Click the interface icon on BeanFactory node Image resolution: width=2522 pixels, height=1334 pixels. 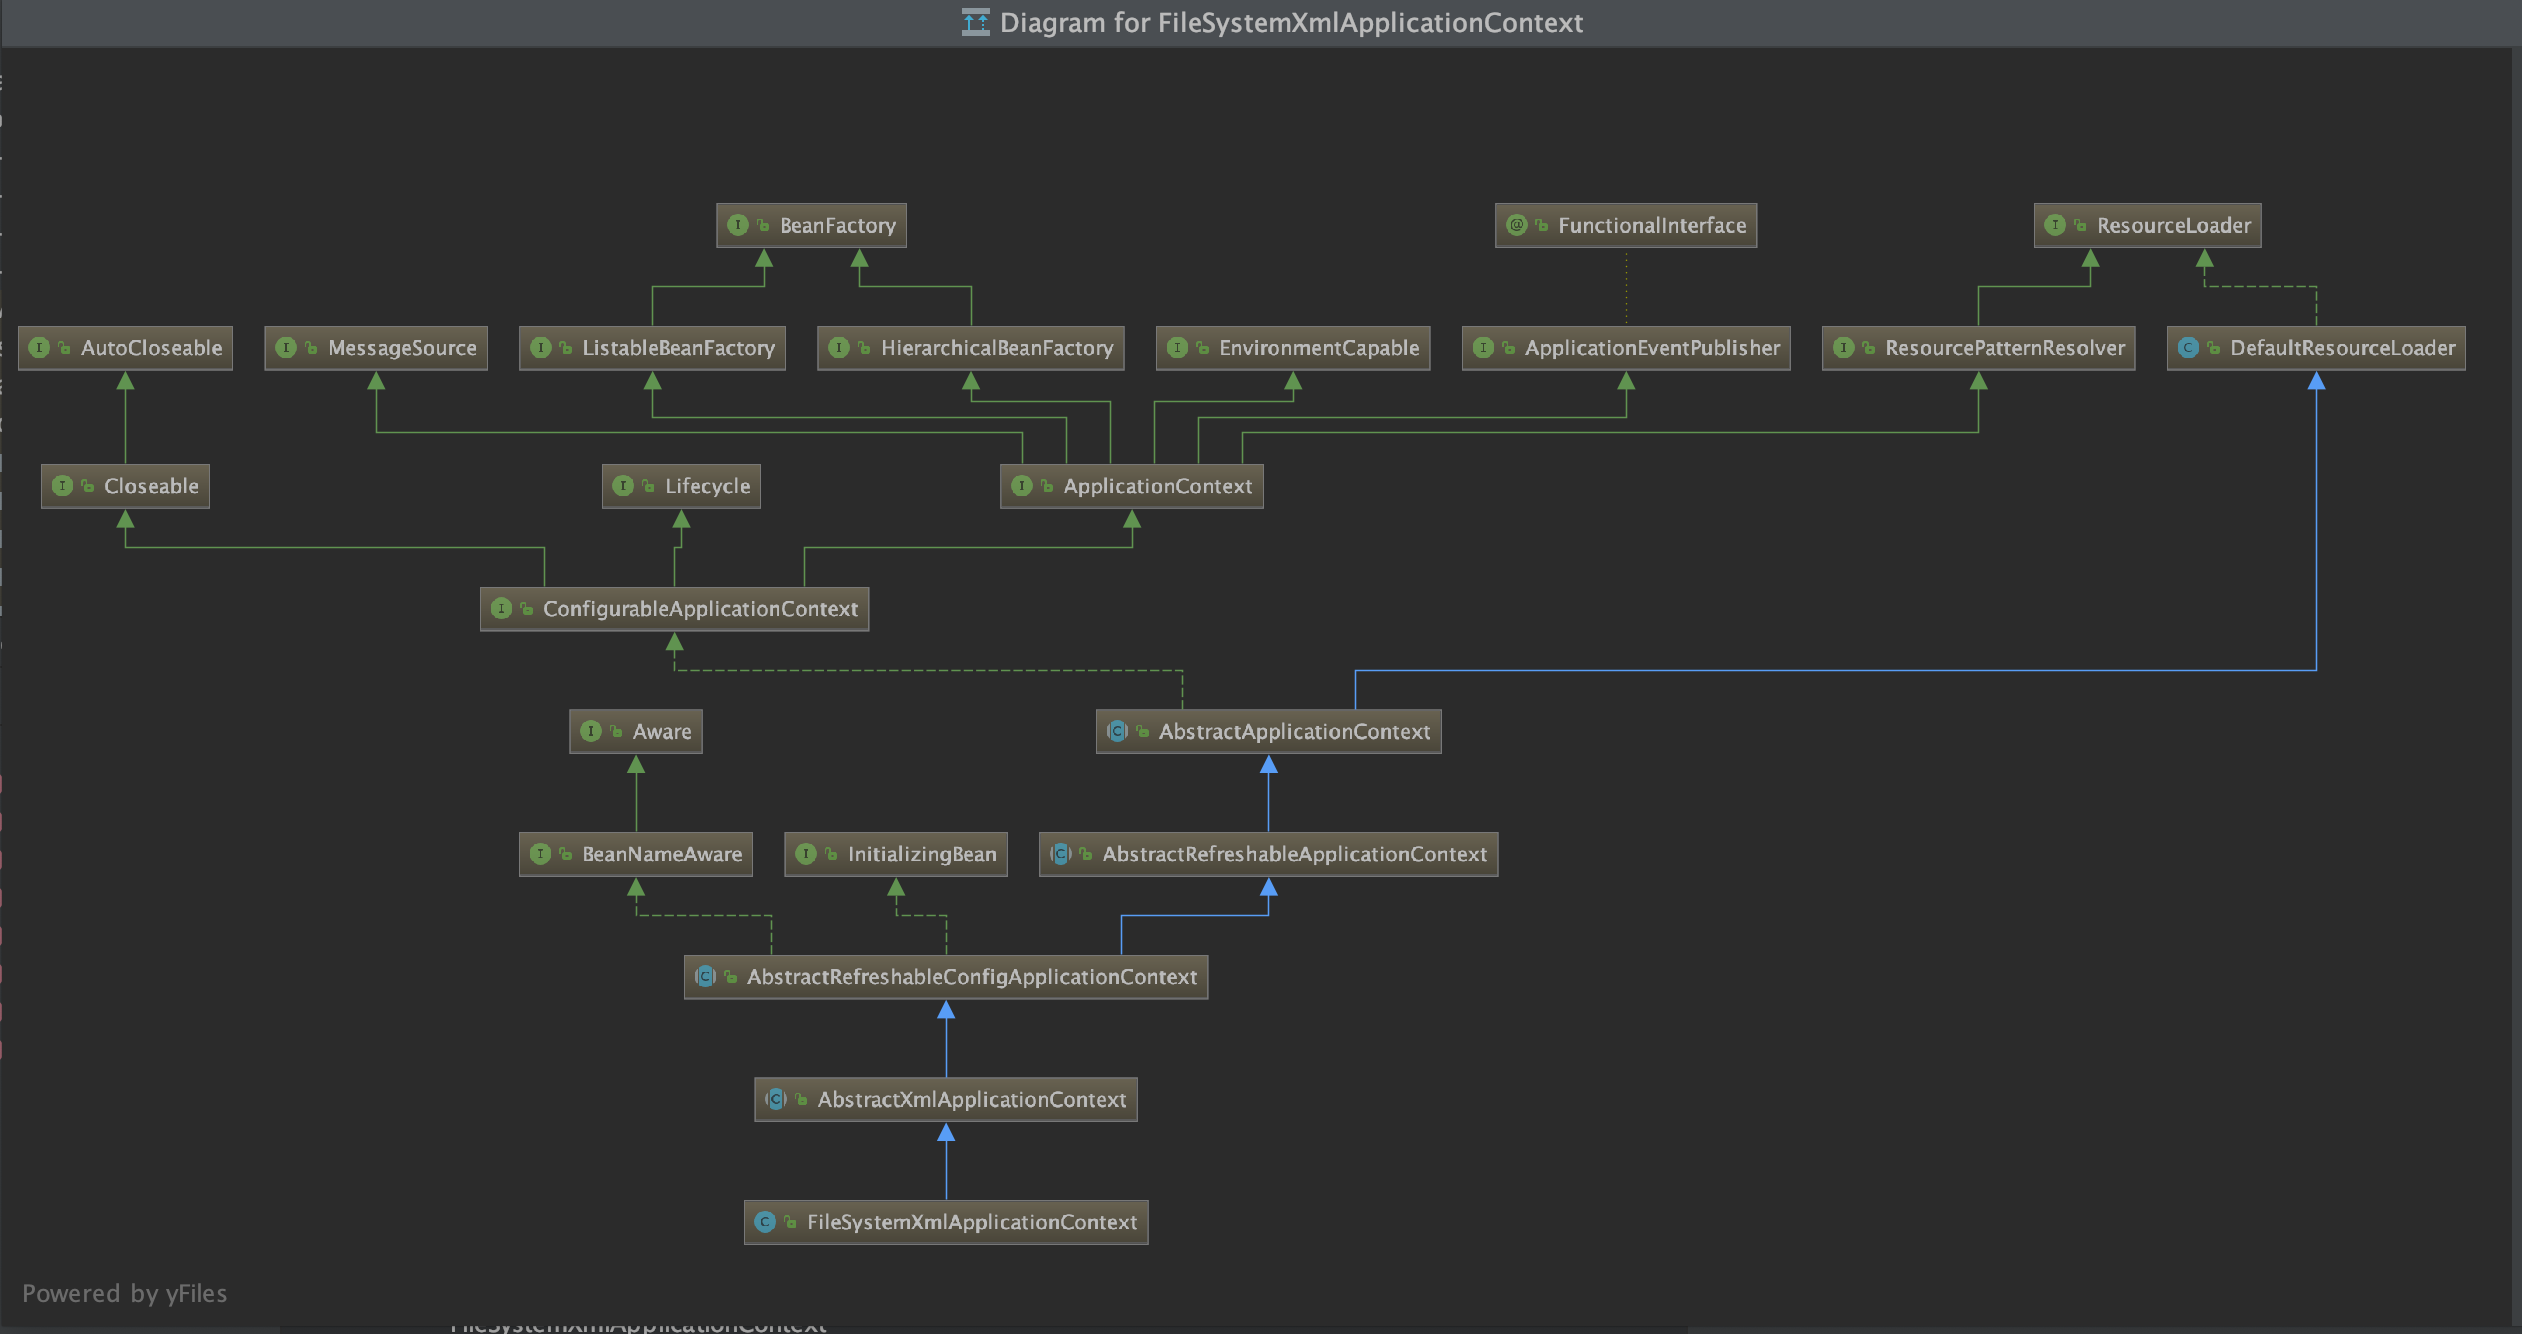pos(738,225)
